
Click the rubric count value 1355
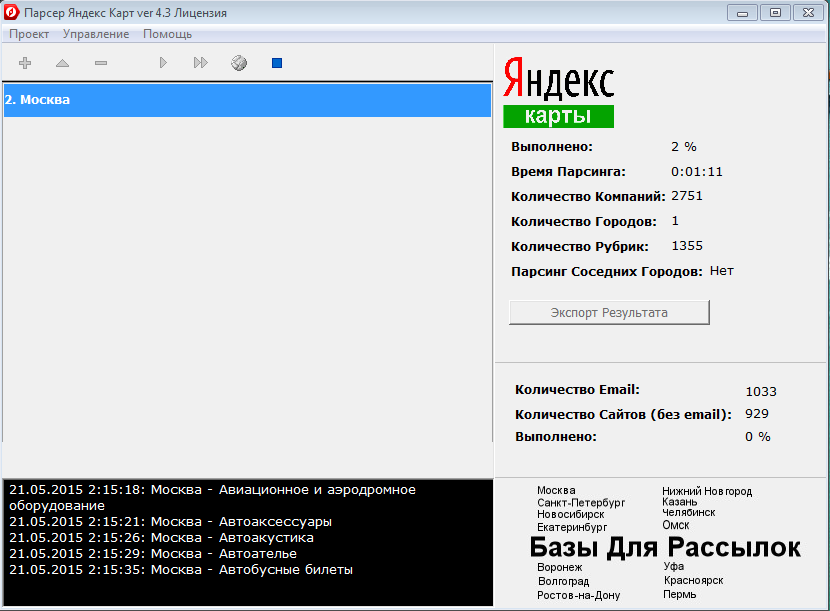click(687, 246)
